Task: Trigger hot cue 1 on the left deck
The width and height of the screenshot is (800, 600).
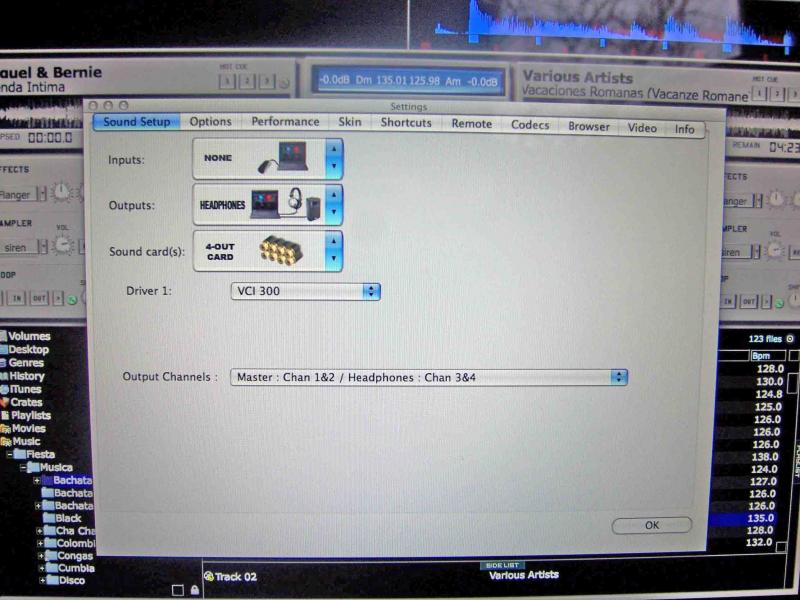Action: pos(228,81)
